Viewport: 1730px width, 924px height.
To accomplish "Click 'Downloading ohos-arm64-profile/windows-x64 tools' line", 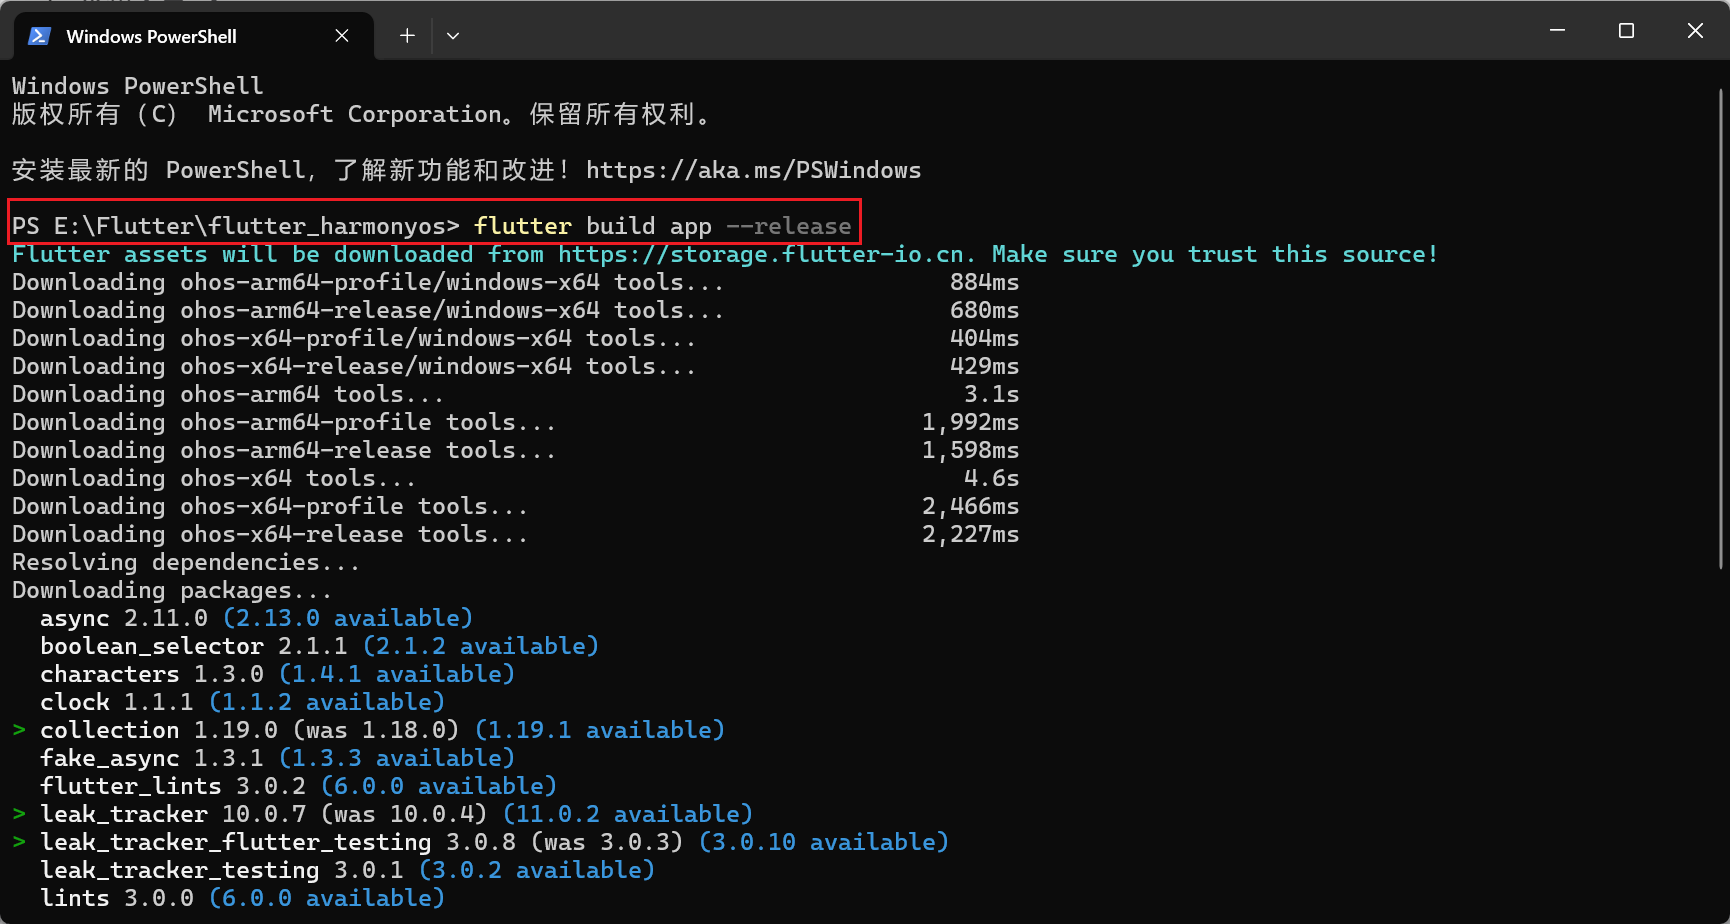I will pyautogui.click(x=368, y=282).
